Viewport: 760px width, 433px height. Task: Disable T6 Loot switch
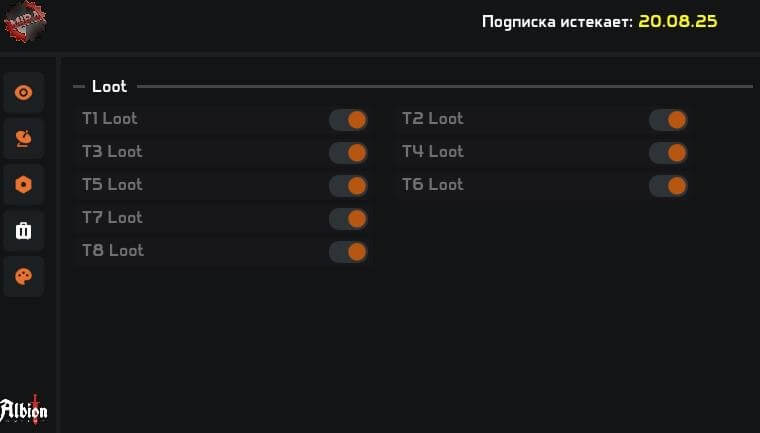(x=668, y=186)
